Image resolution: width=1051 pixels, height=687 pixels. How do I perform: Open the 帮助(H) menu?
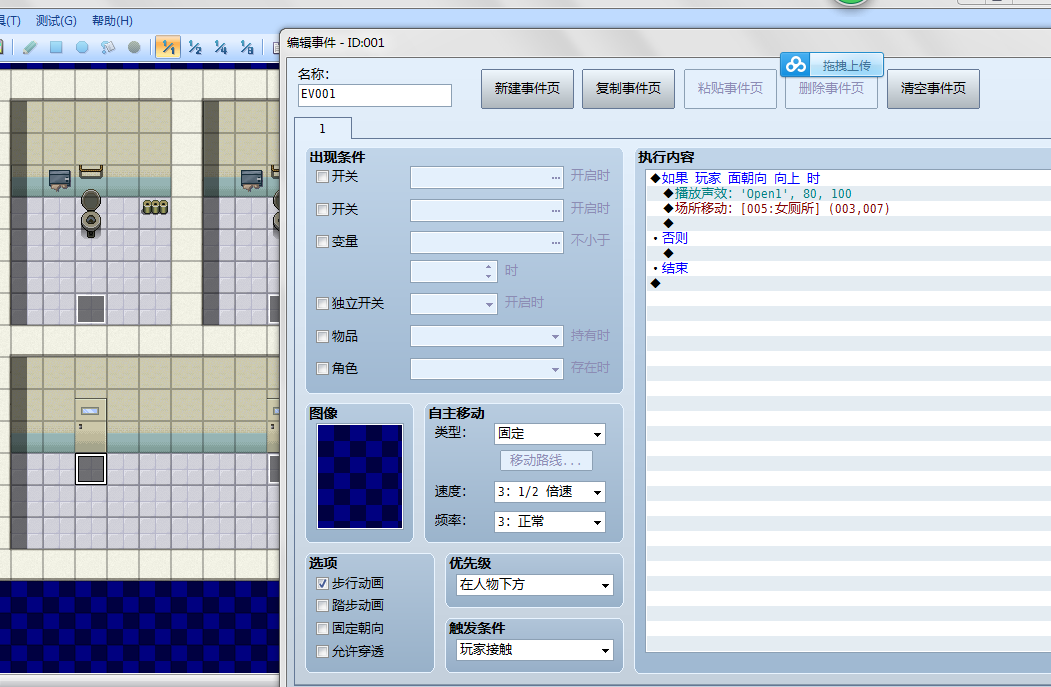(x=113, y=21)
